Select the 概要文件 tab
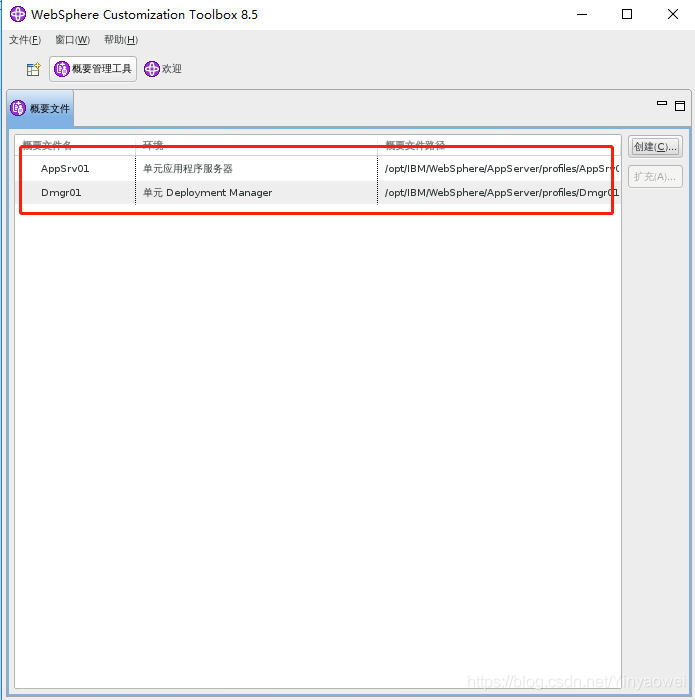 [x=40, y=108]
